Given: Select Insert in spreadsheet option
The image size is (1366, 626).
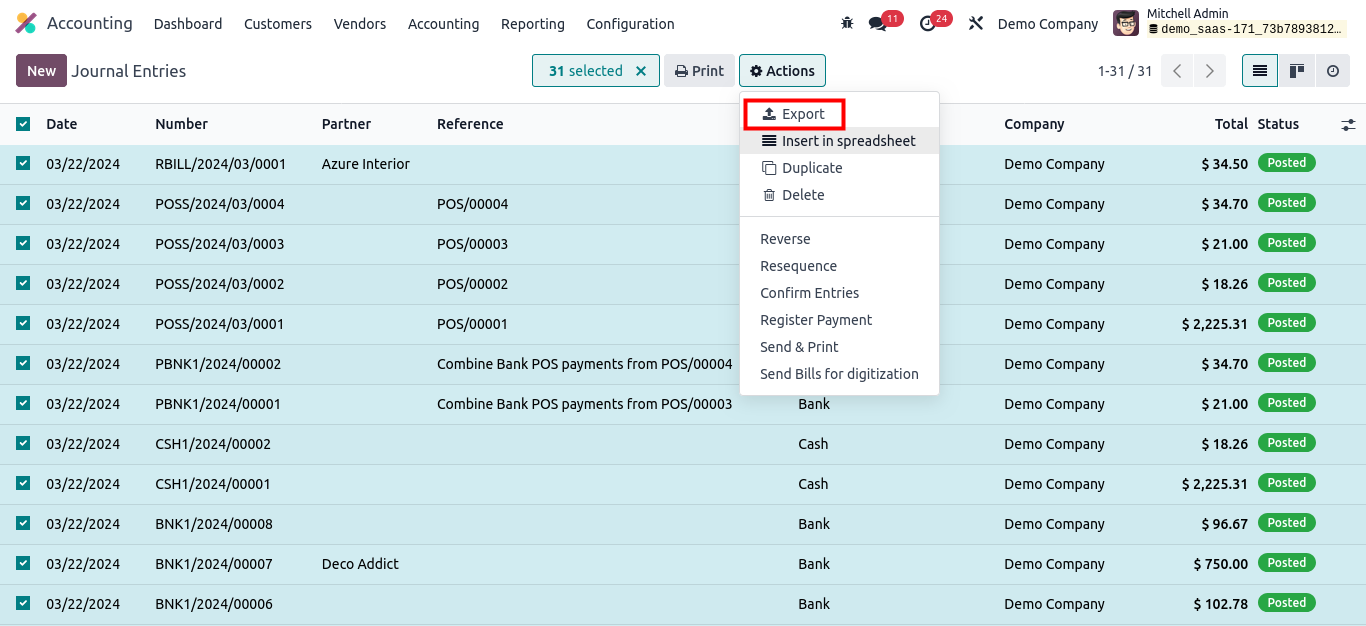Looking at the screenshot, I should coord(838,141).
